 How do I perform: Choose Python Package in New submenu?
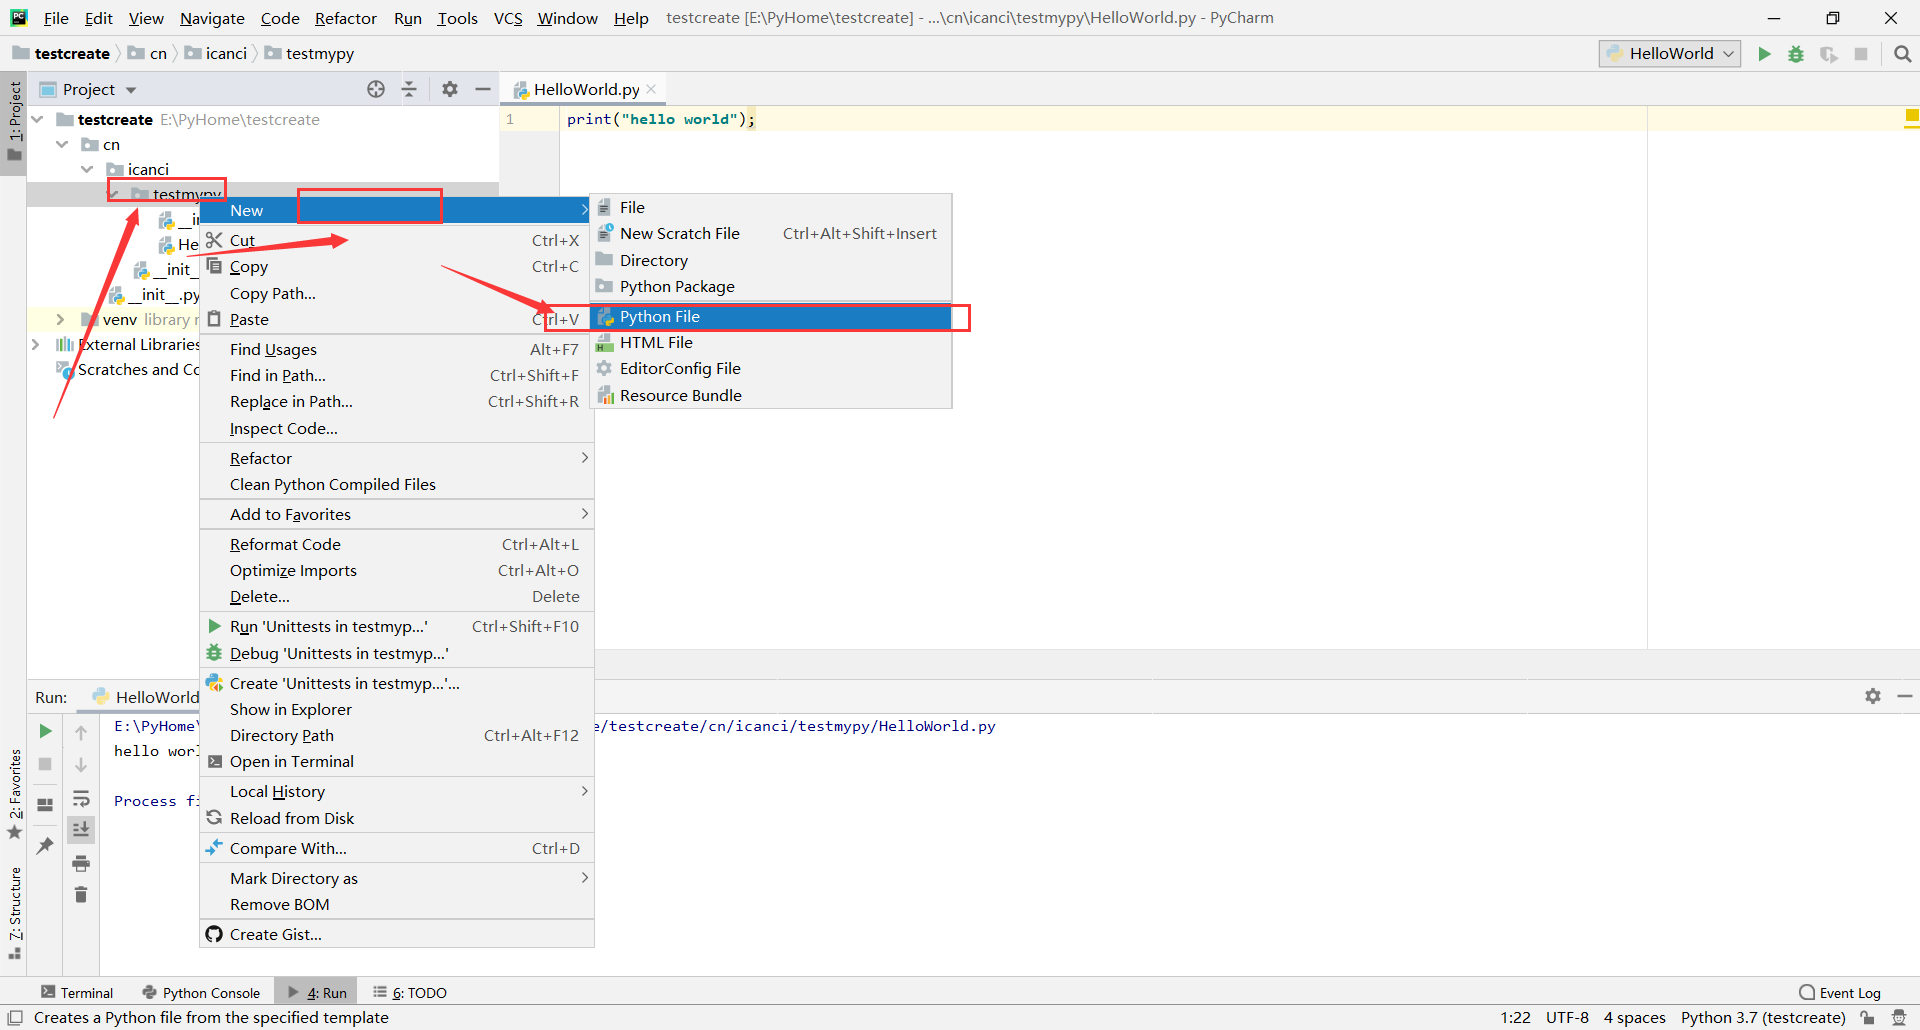point(771,286)
